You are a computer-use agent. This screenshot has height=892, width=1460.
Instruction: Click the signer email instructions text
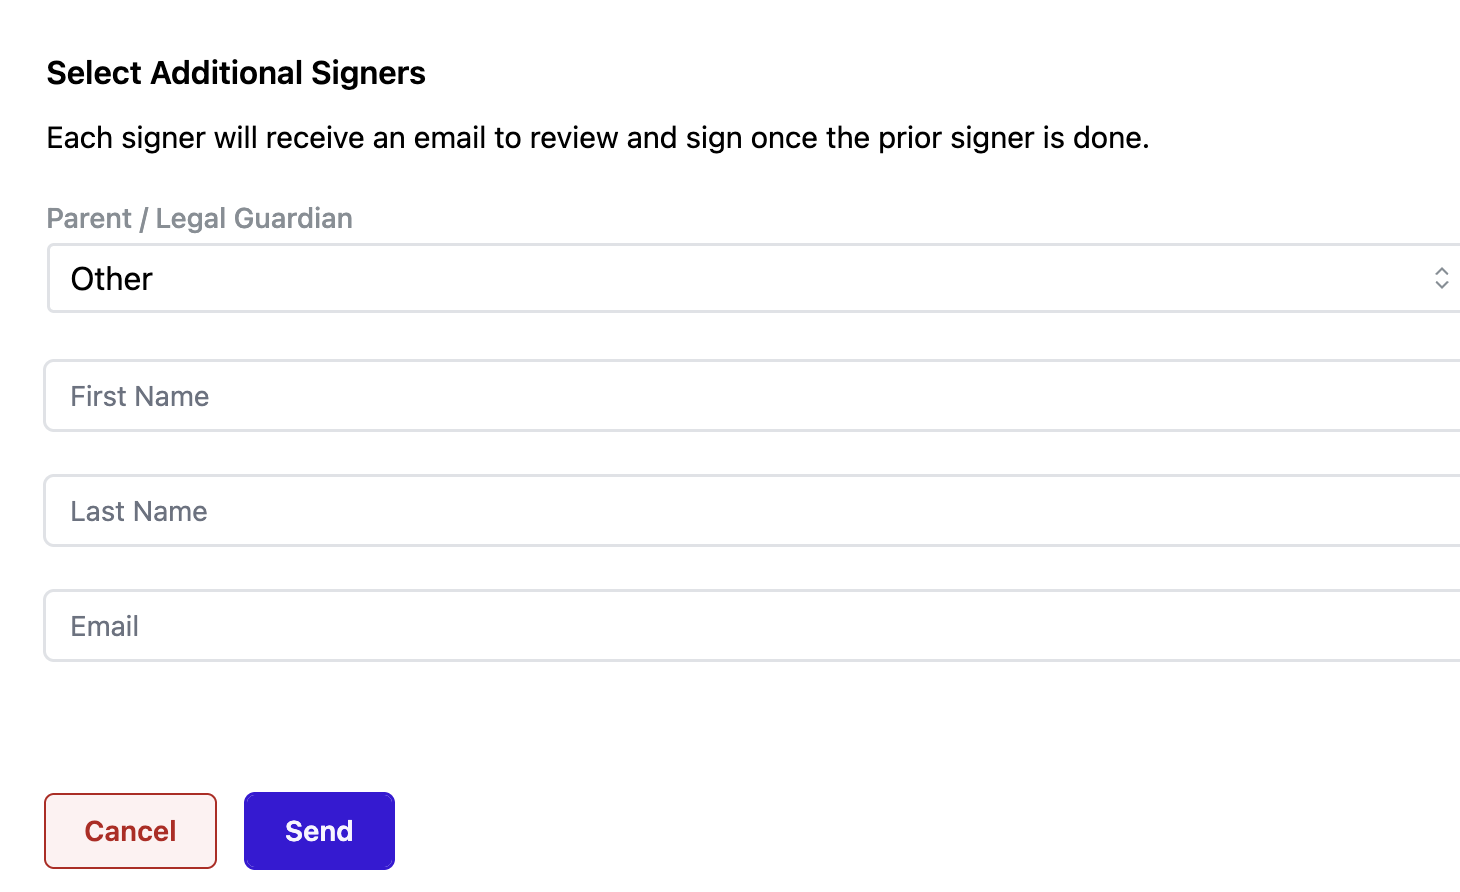[x=597, y=138]
